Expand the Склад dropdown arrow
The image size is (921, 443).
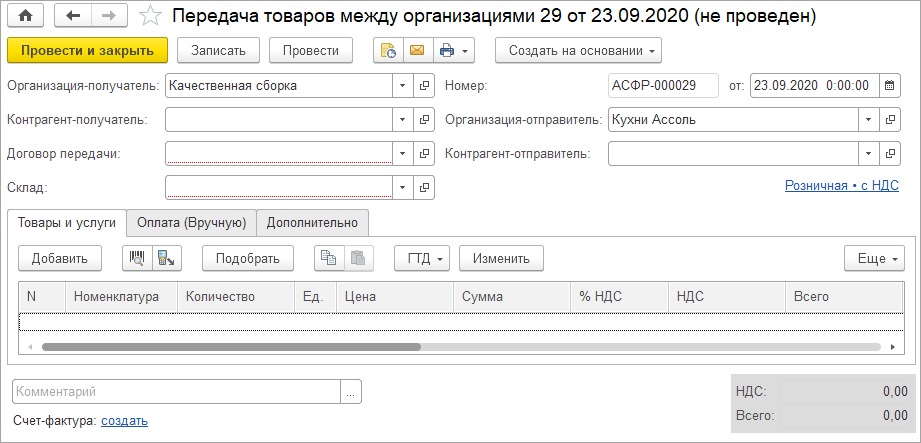(x=402, y=187)
